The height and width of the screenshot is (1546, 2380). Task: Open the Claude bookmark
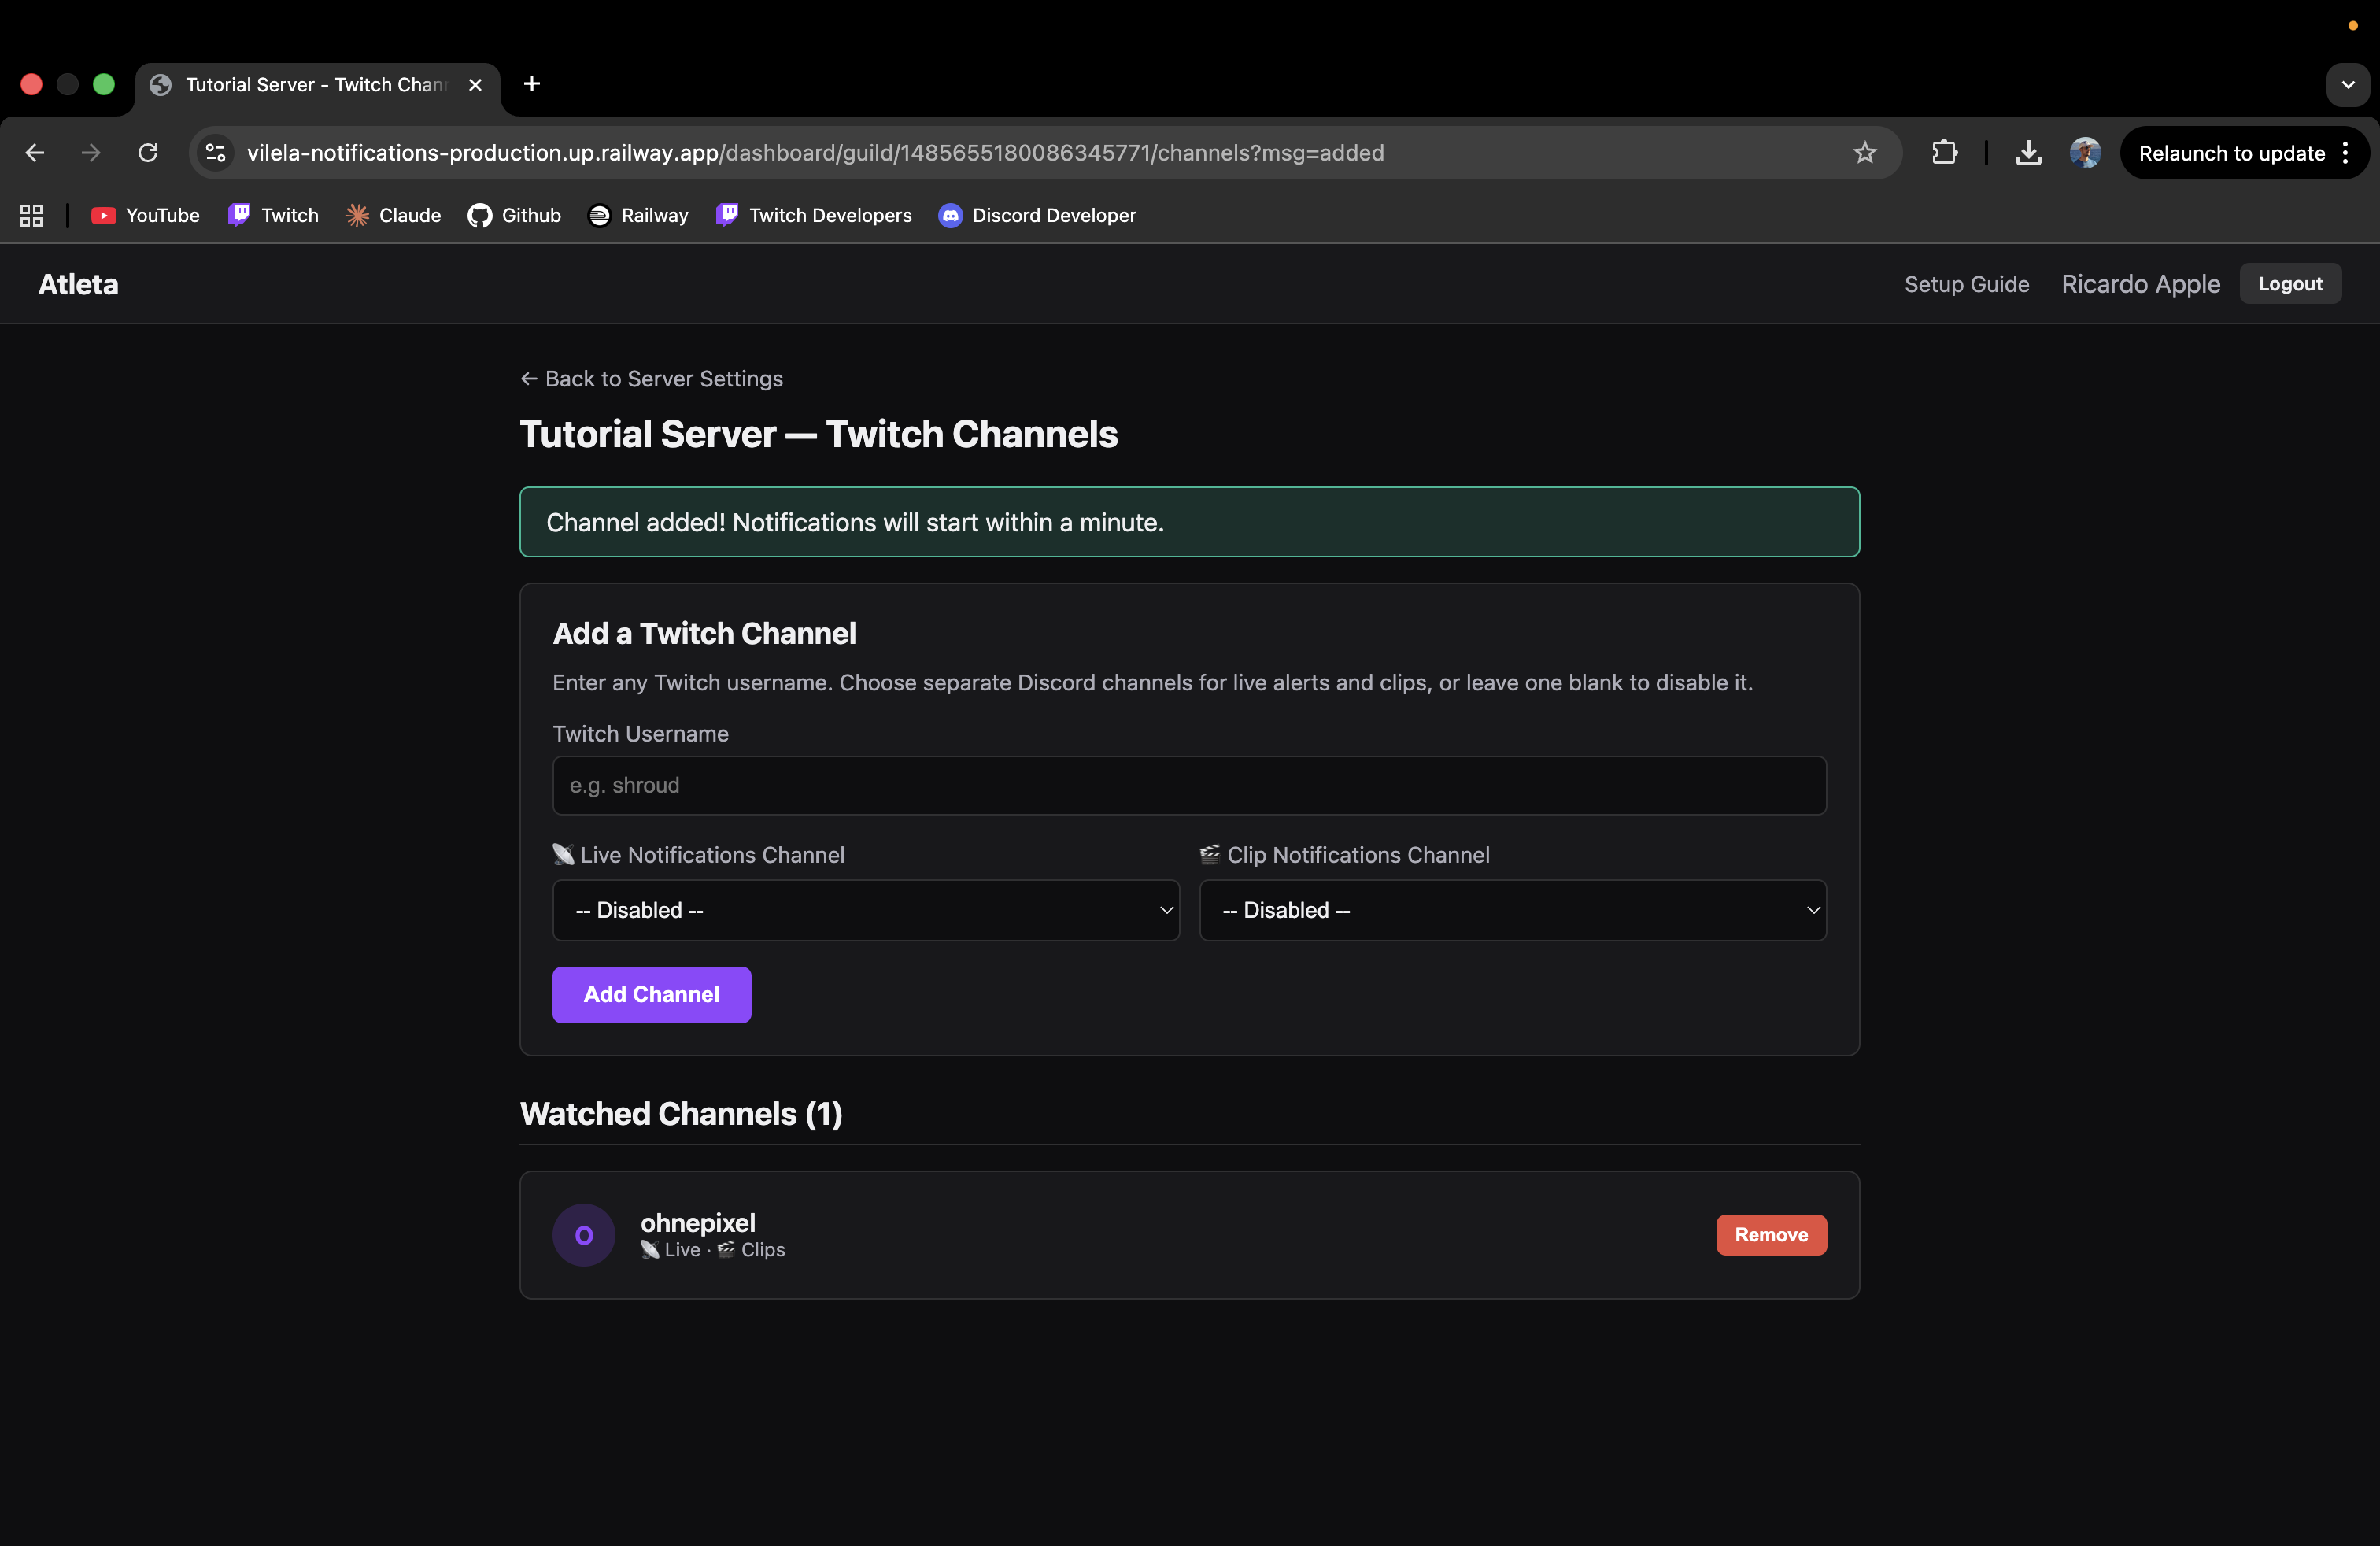(392, 215)
